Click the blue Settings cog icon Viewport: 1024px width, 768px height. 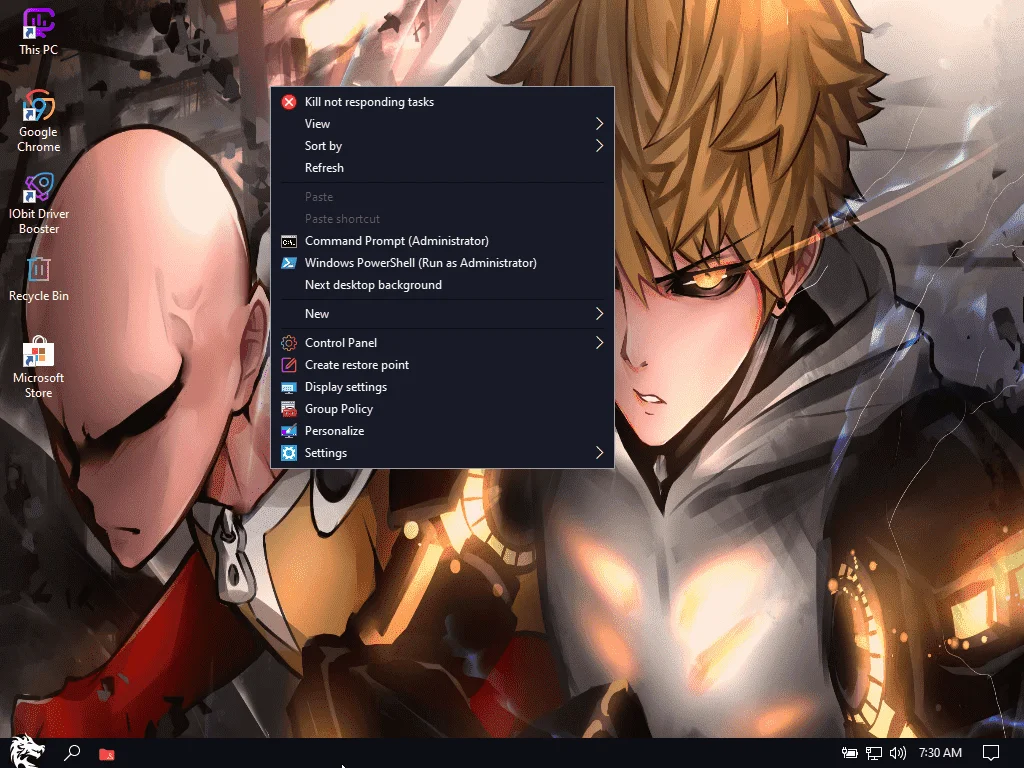pos(289,453)
